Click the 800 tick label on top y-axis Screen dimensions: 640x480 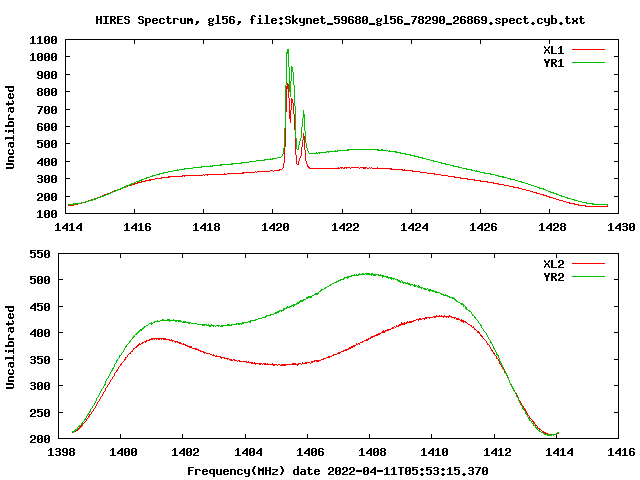tap(47, 92)
